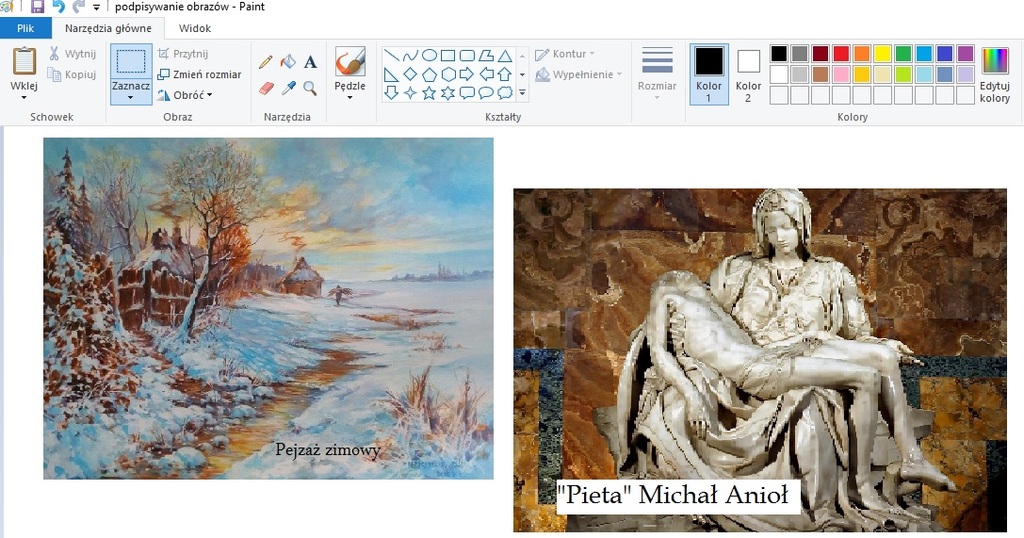Click the Przytnij crop button

tap(184, 54)
